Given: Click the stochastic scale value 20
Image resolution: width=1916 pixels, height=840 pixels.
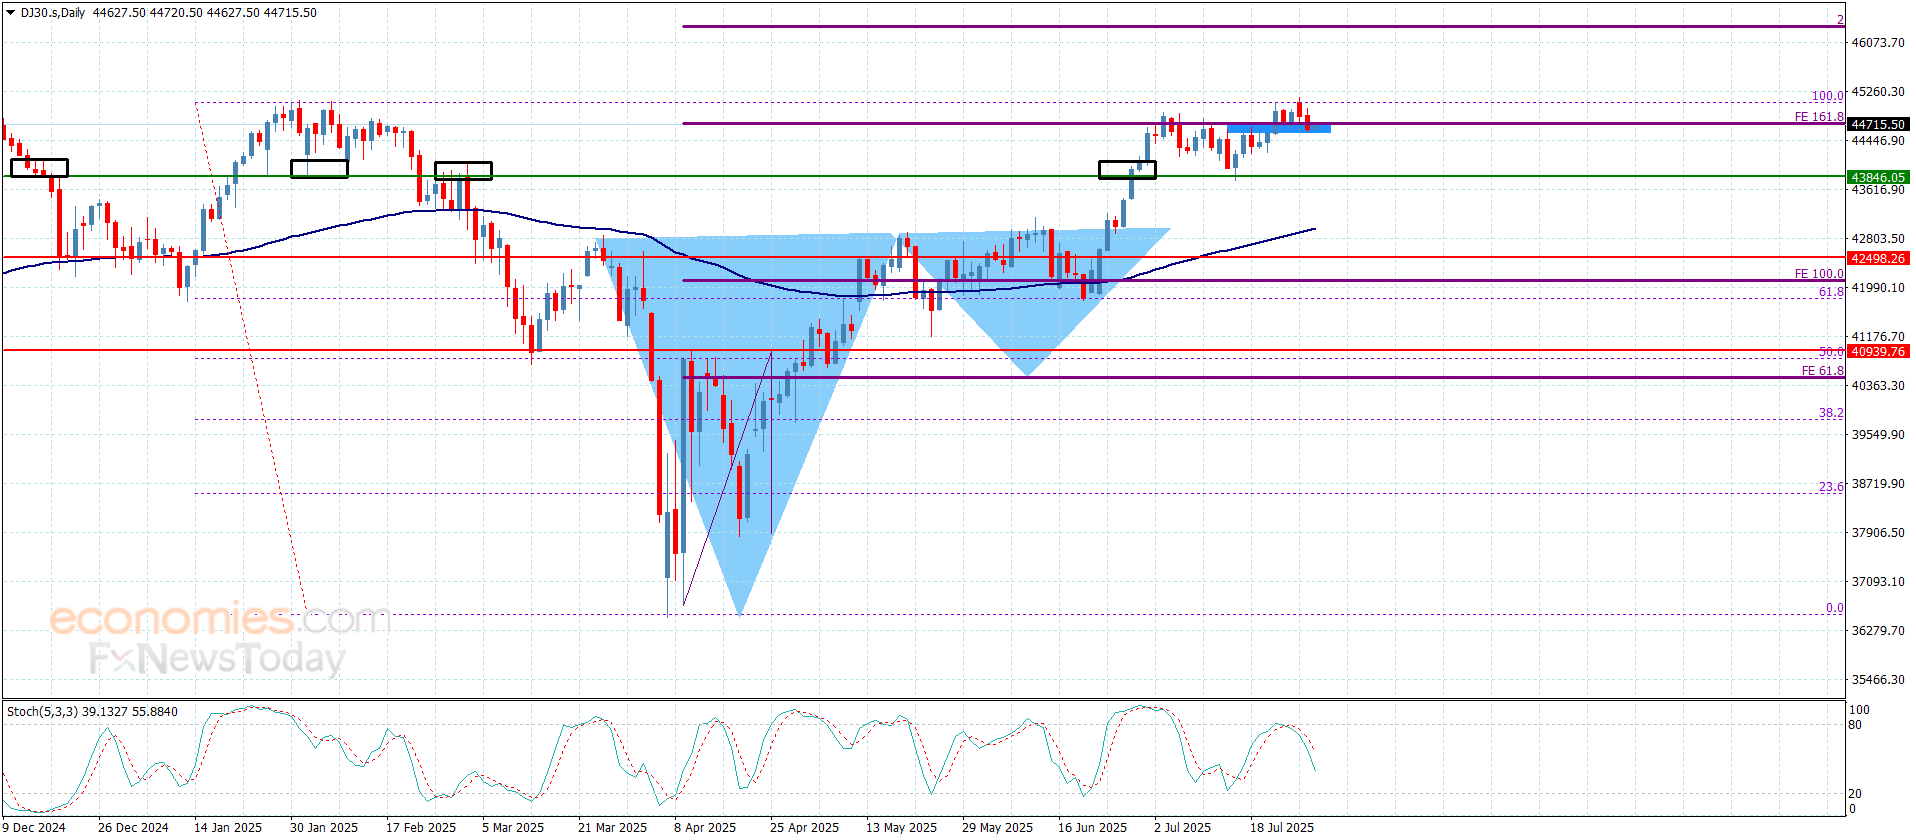Looking at the screenshot, I should pyautogui.click(x=1855, y=794).
